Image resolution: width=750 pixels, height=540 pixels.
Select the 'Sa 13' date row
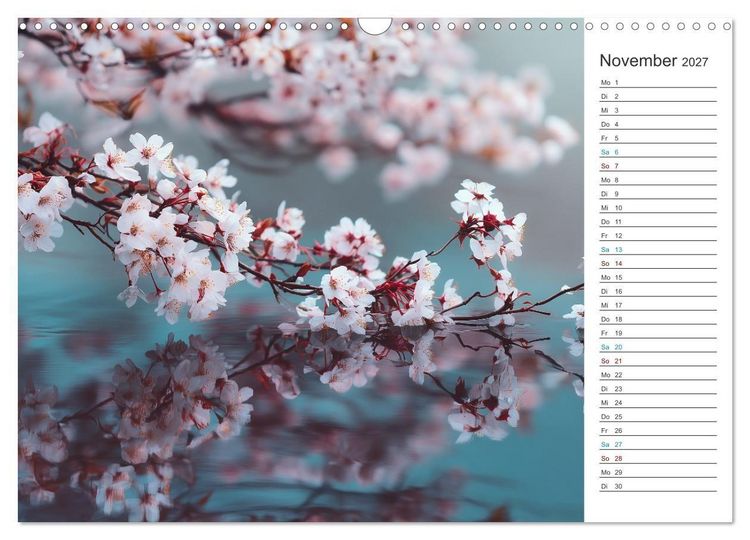(658, 249)
